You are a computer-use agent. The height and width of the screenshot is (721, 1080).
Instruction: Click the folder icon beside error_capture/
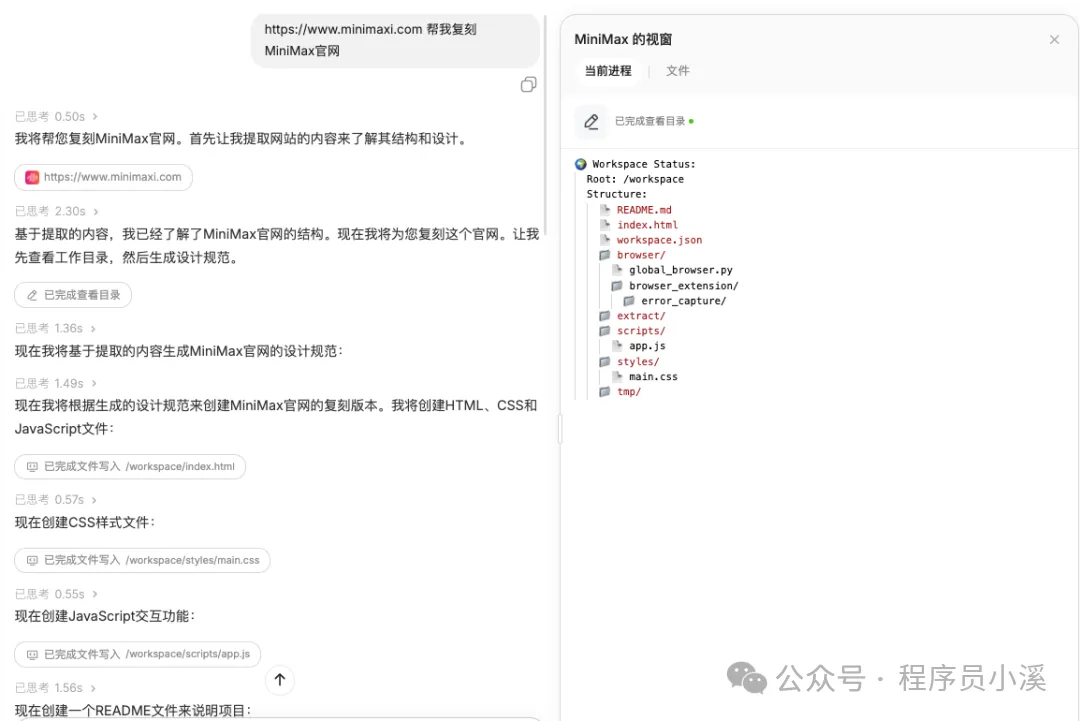click(x=629, y=300)
